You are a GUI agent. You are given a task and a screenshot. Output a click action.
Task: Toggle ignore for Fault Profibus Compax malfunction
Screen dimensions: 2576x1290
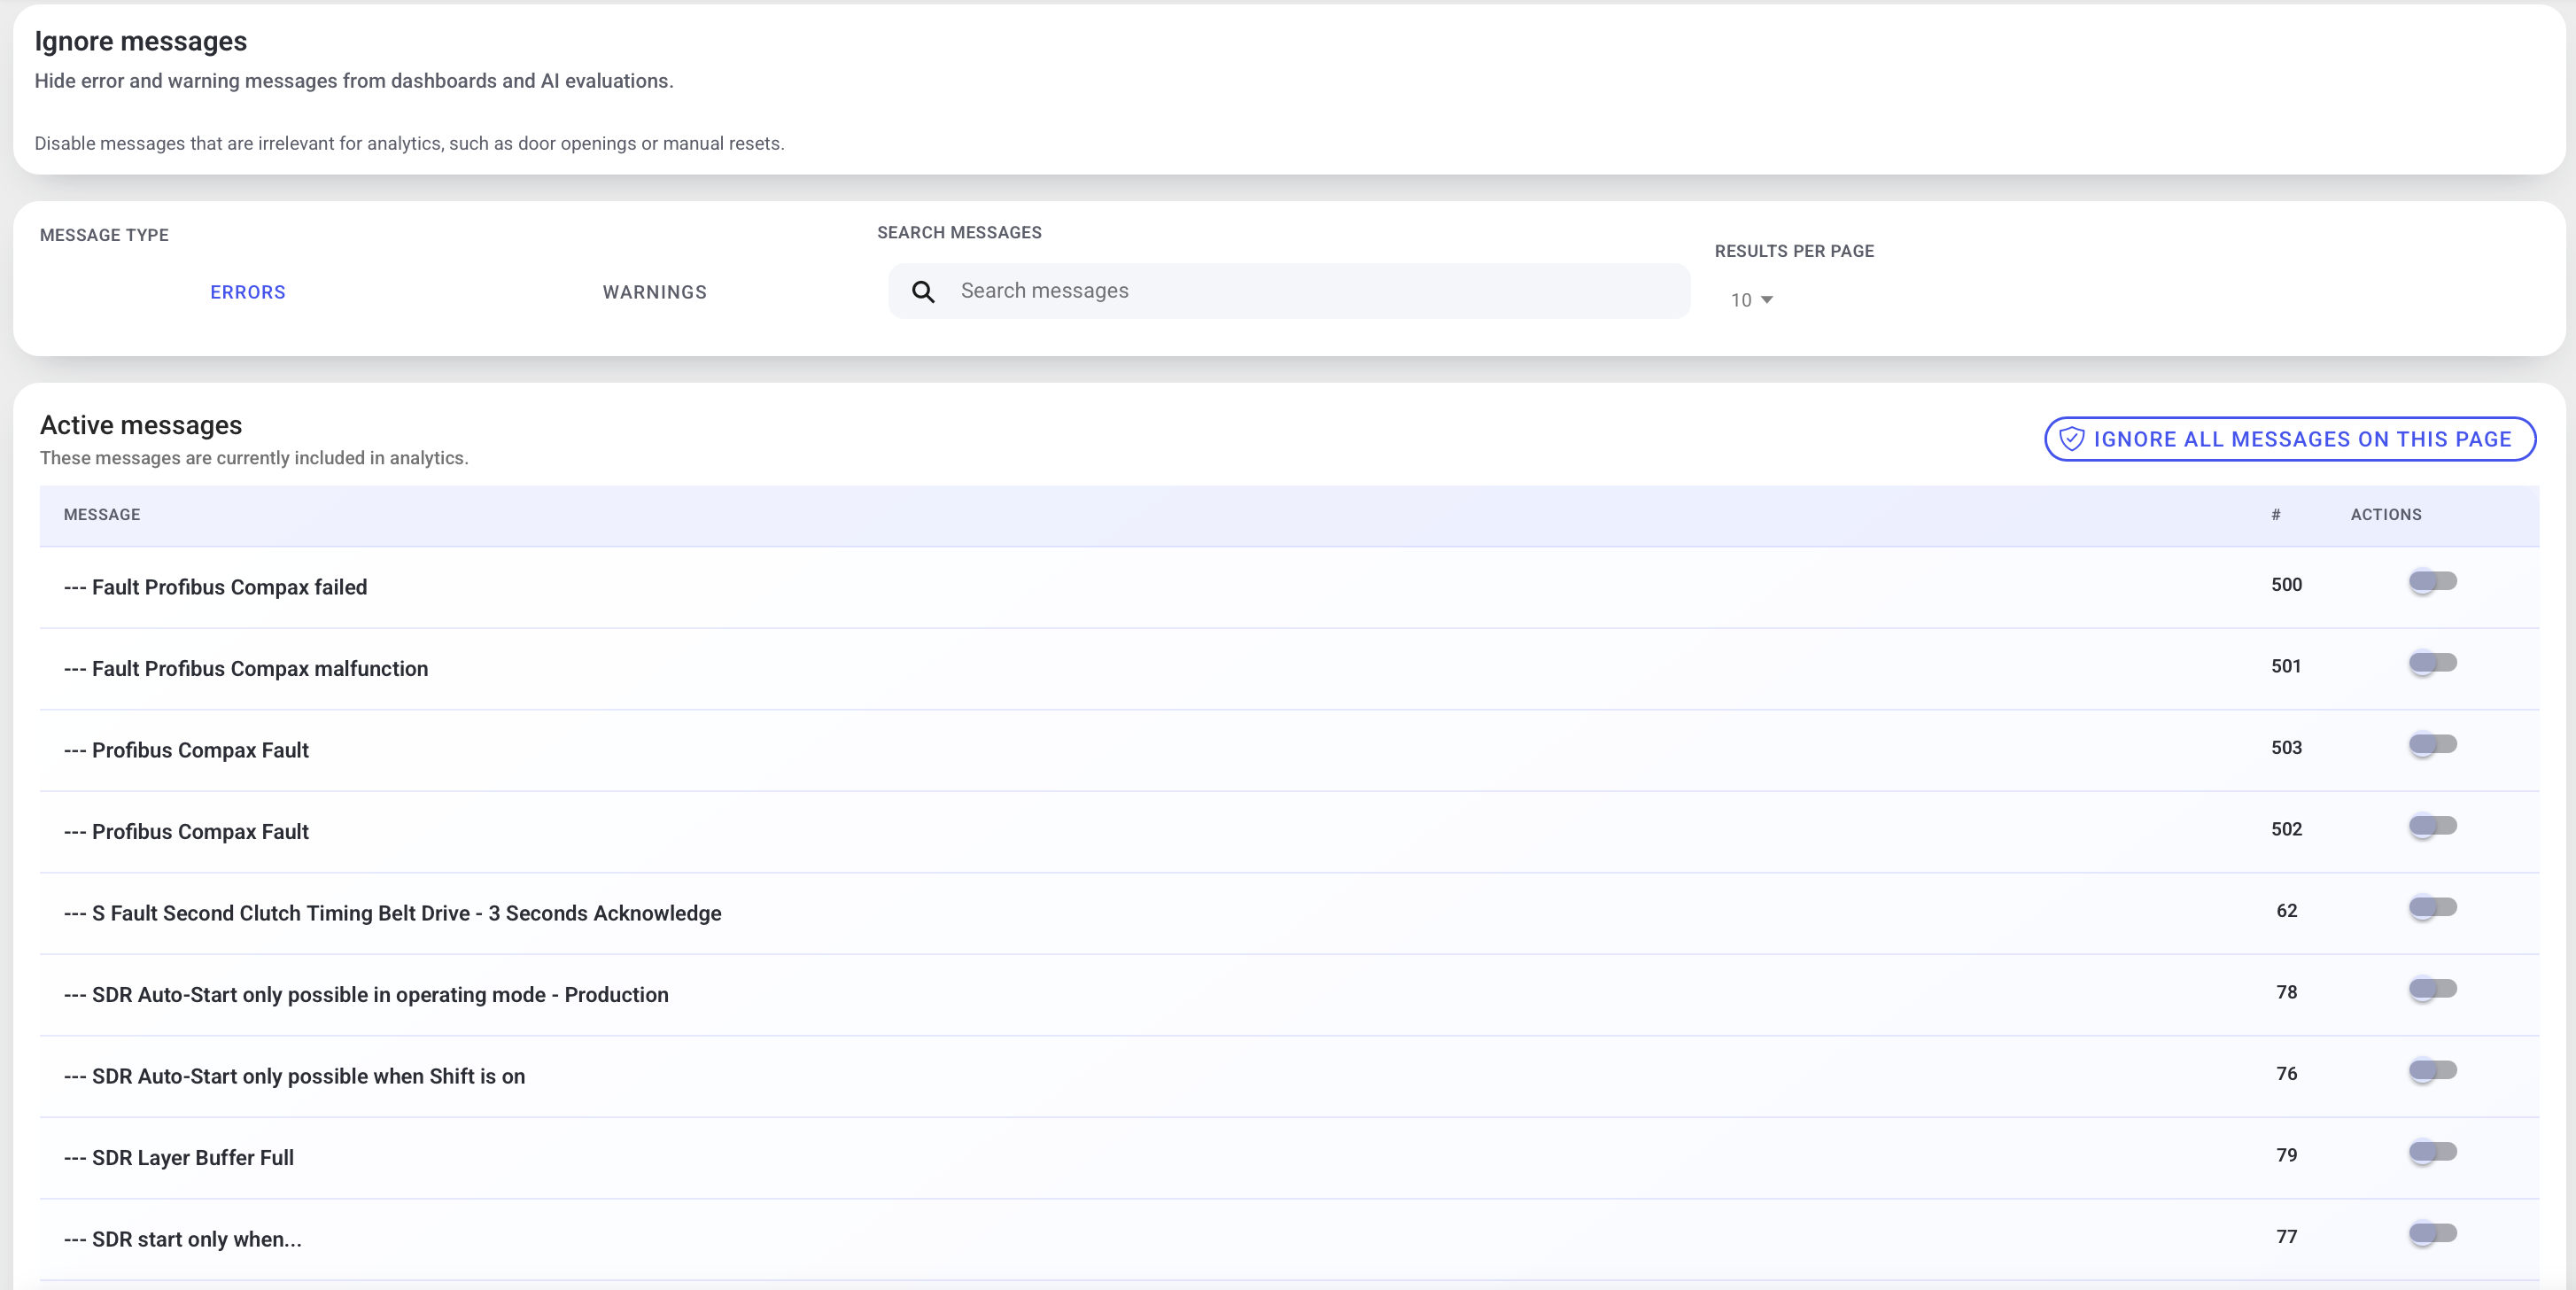click(x=2432, y=663)
